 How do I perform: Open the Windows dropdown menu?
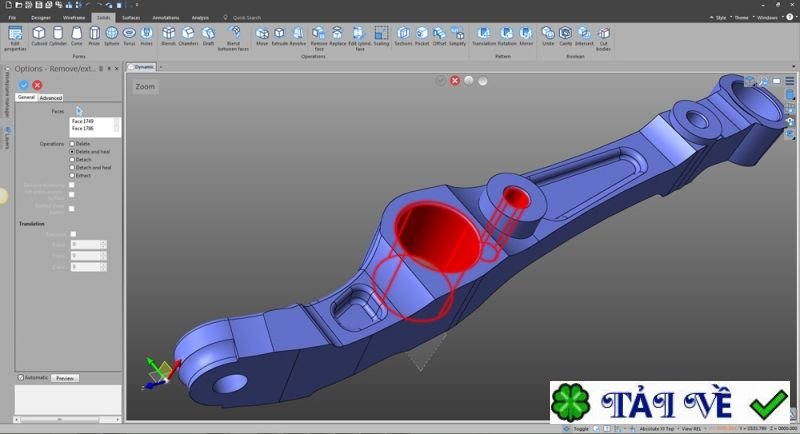click(768, 17)
